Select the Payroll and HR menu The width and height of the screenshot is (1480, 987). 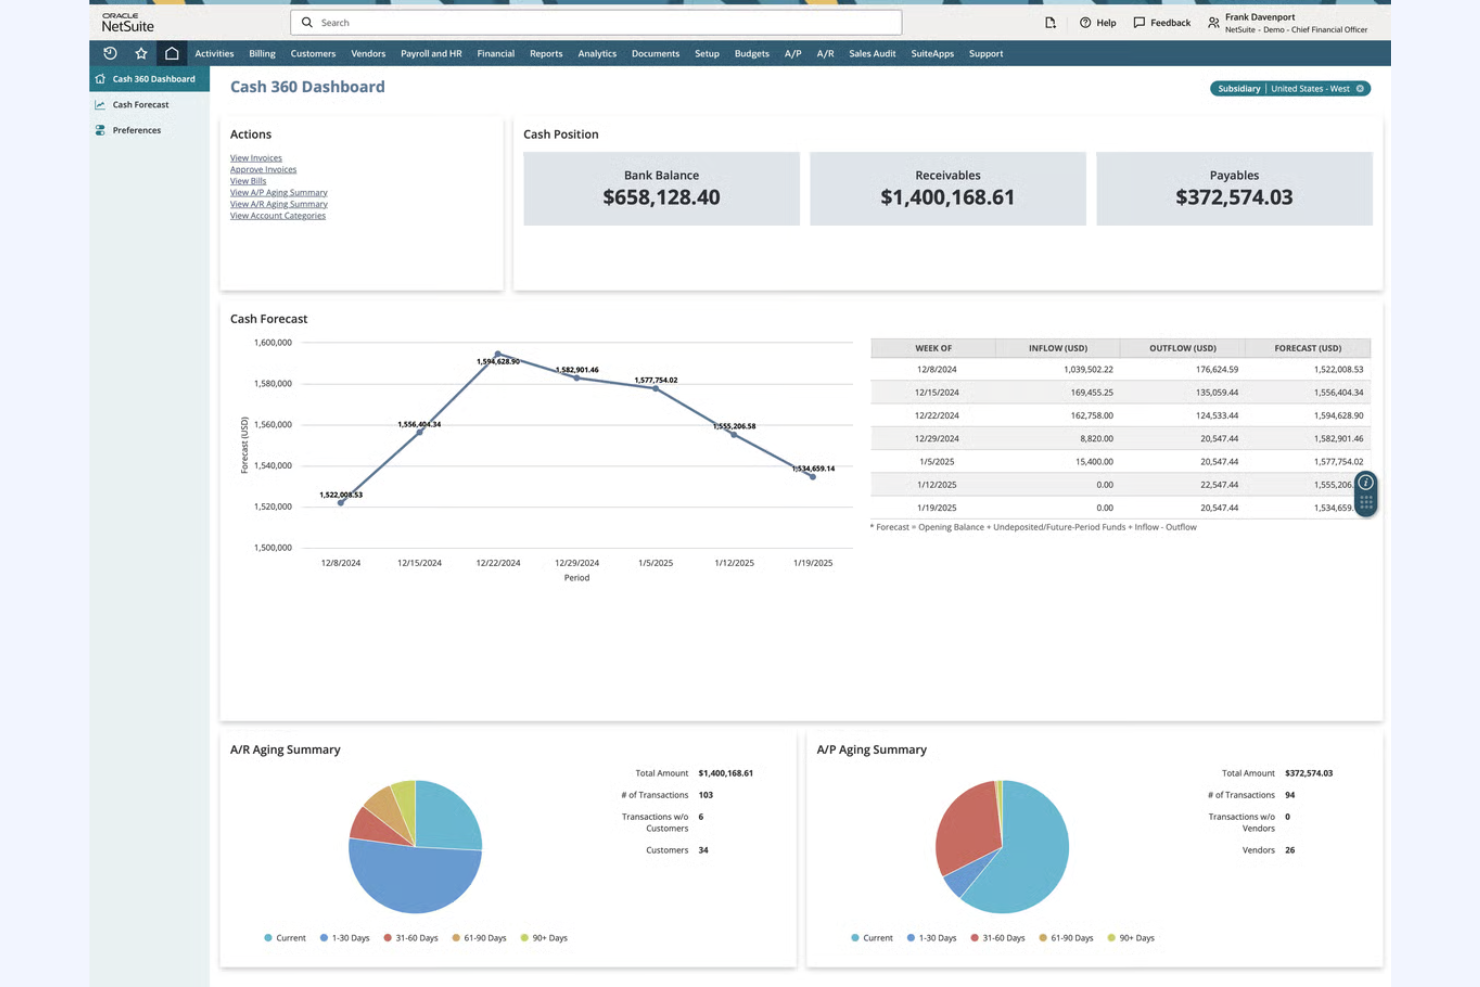(x=430, y=53)
